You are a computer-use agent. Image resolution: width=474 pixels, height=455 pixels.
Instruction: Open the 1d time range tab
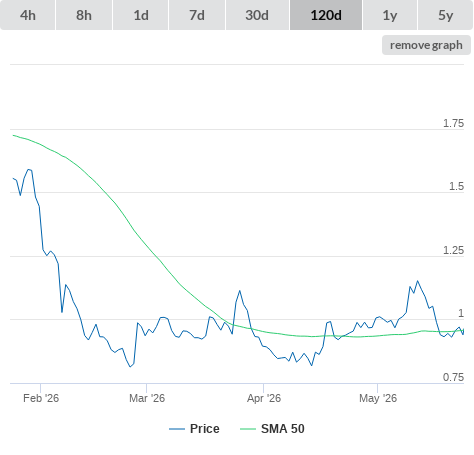141,15
